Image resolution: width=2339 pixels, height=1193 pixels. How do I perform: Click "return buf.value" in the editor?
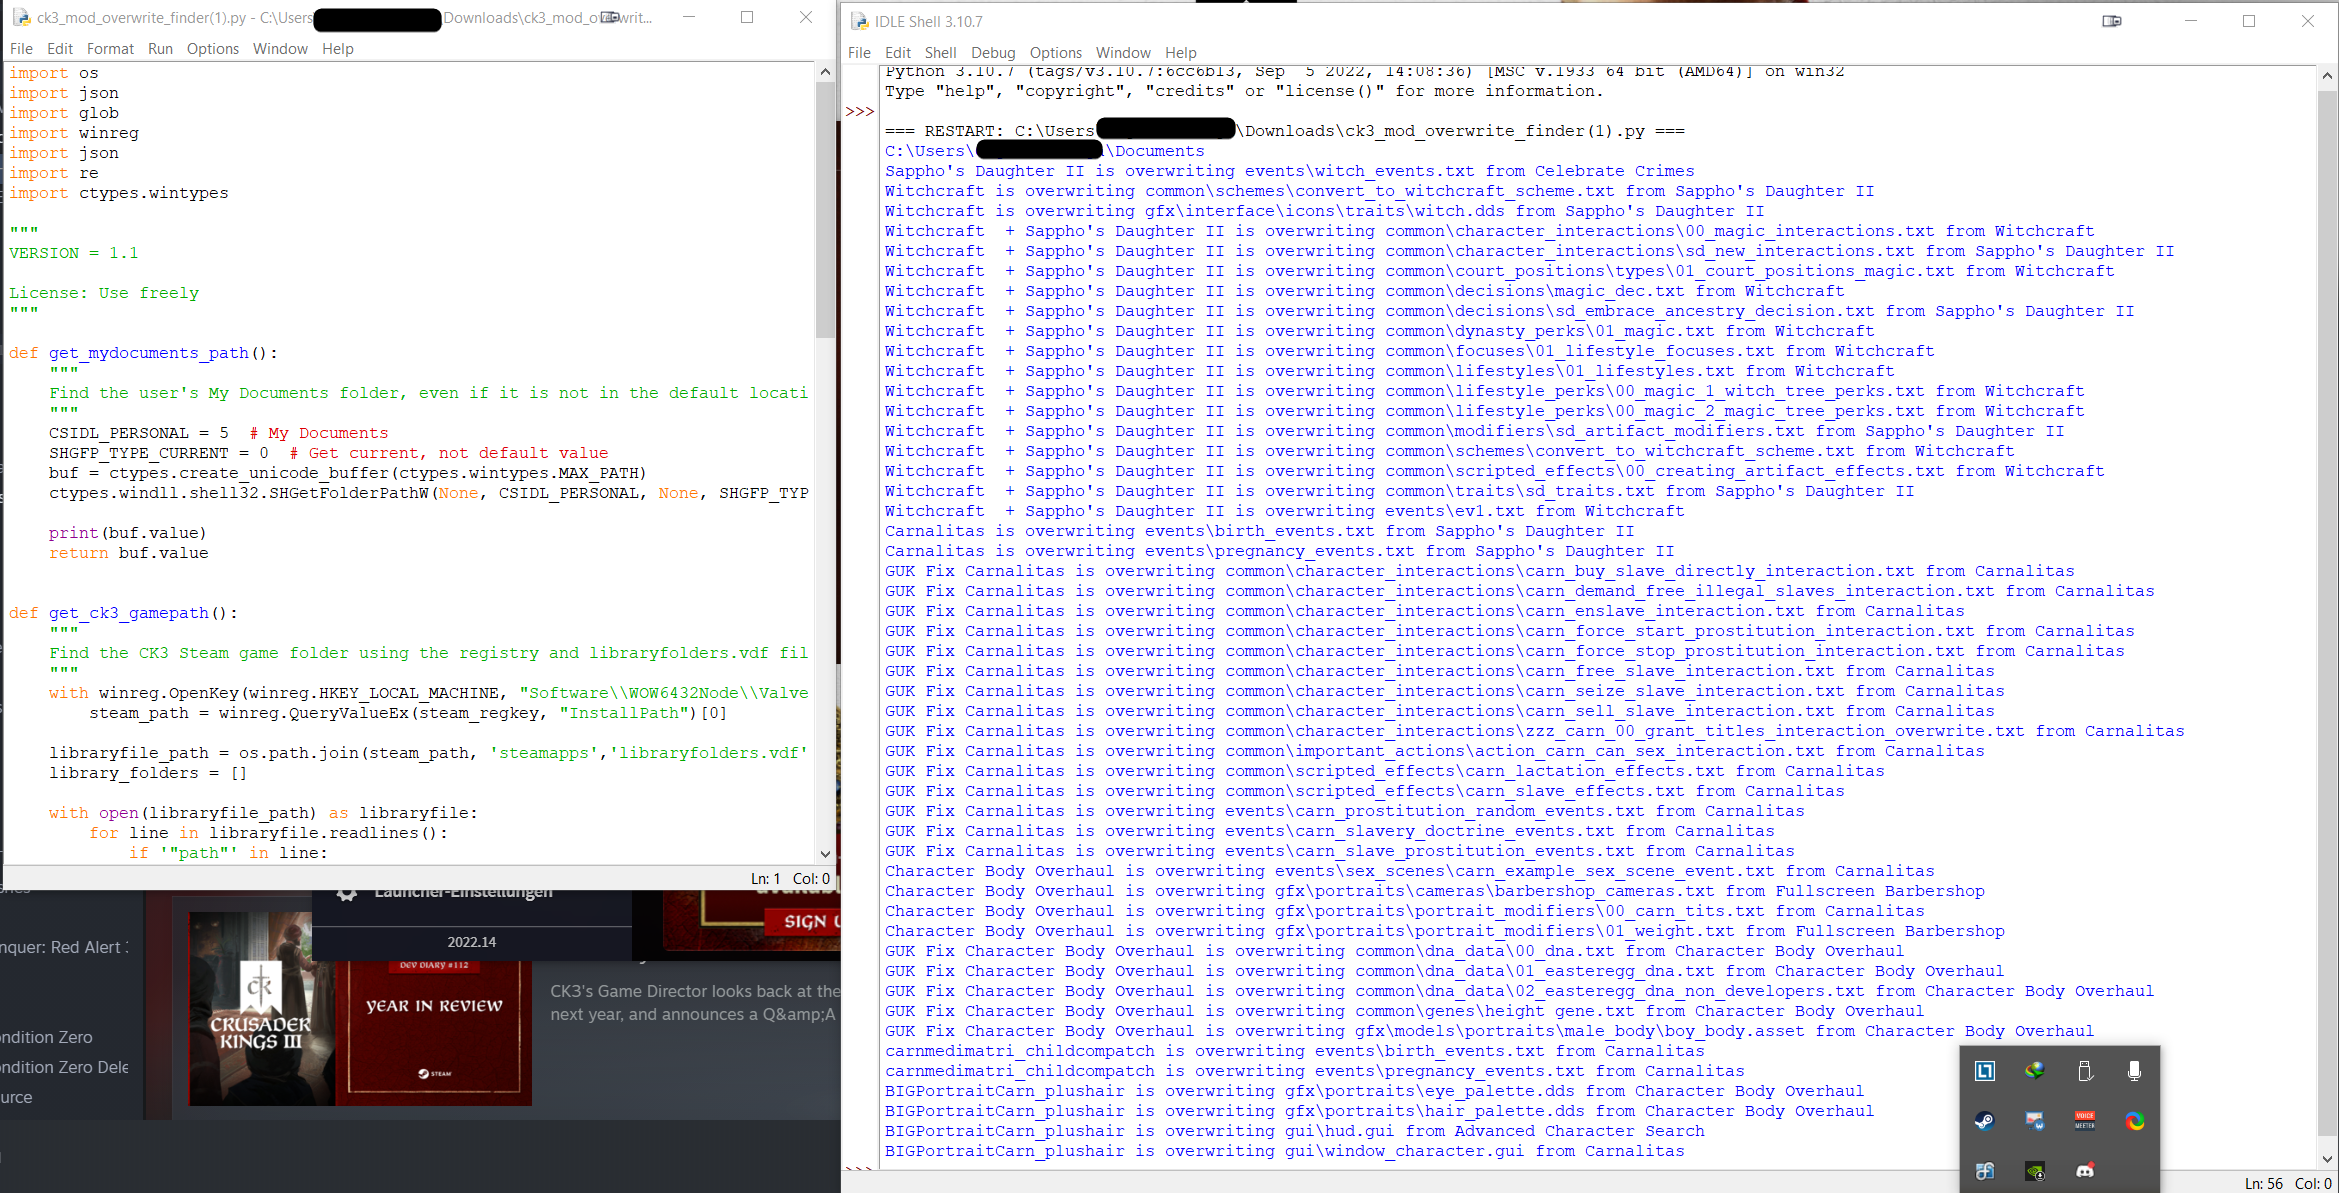(x=129, y=553)
